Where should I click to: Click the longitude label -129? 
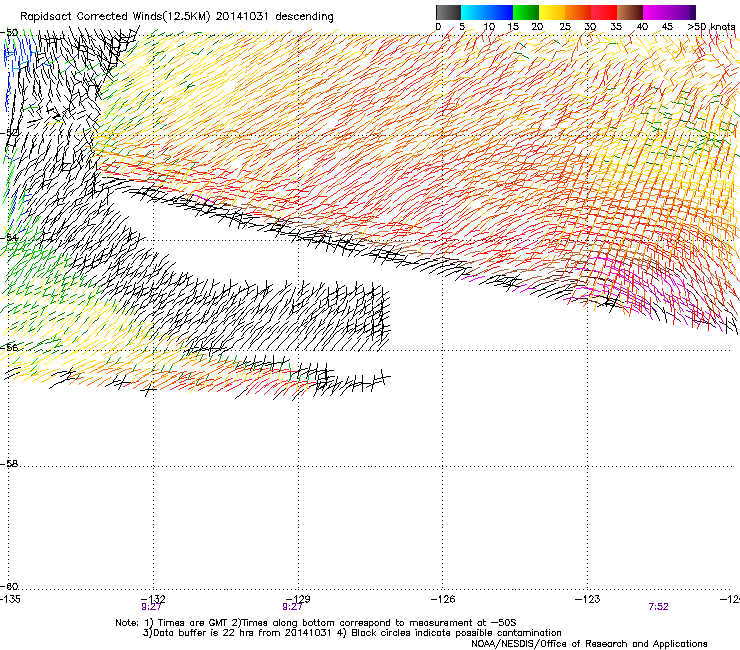[298, 599]
